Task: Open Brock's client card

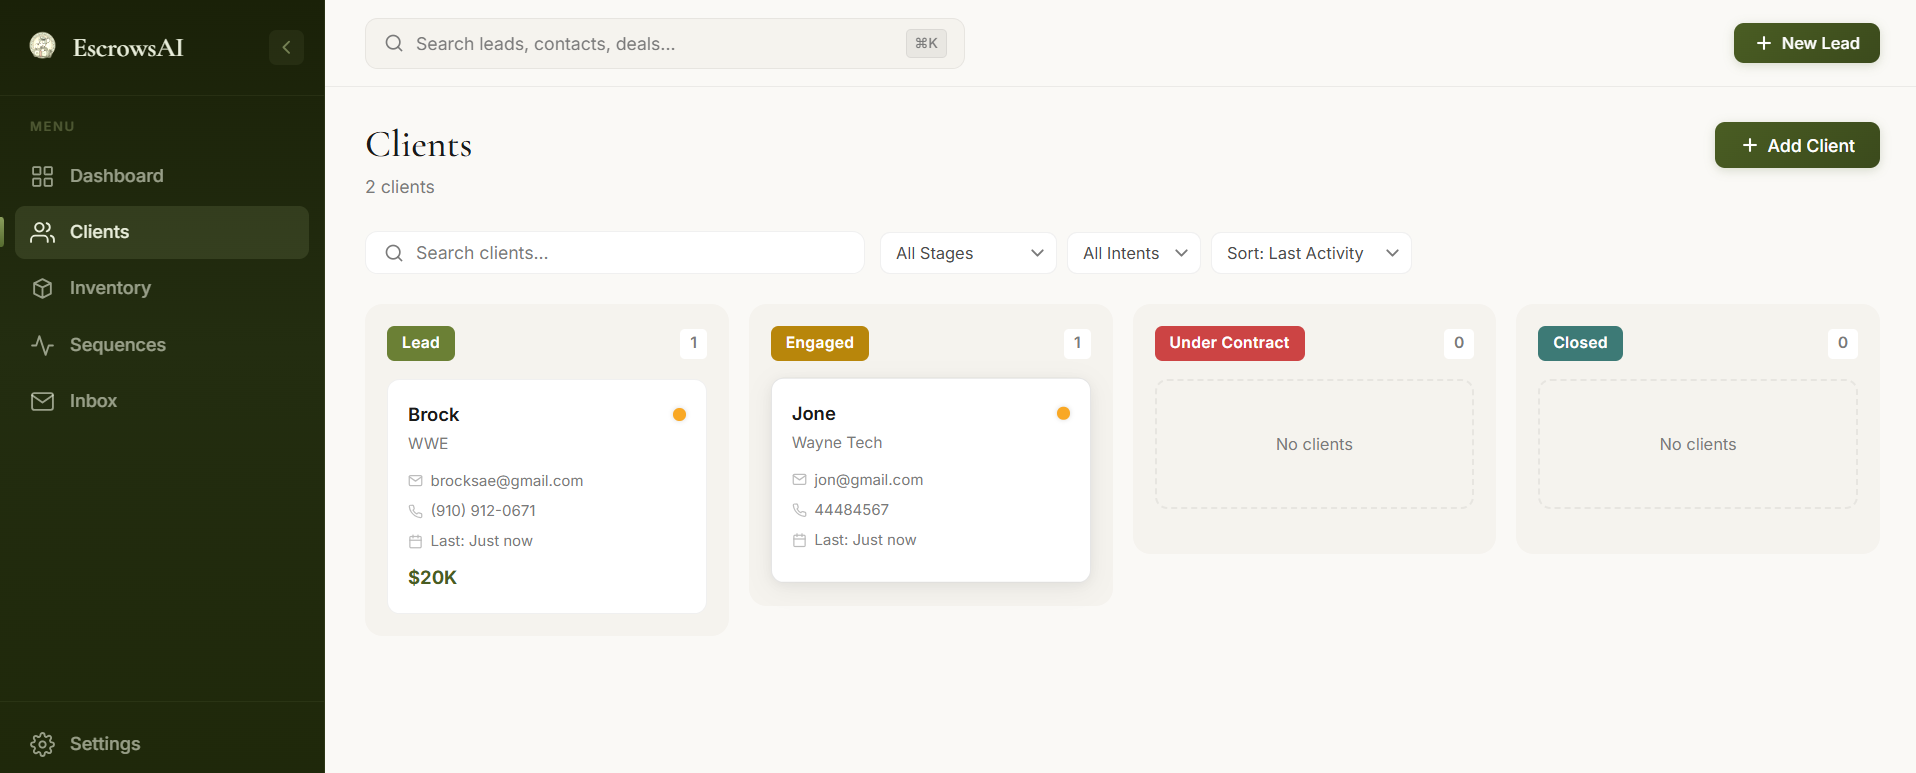Action: [x=547, y=496]
